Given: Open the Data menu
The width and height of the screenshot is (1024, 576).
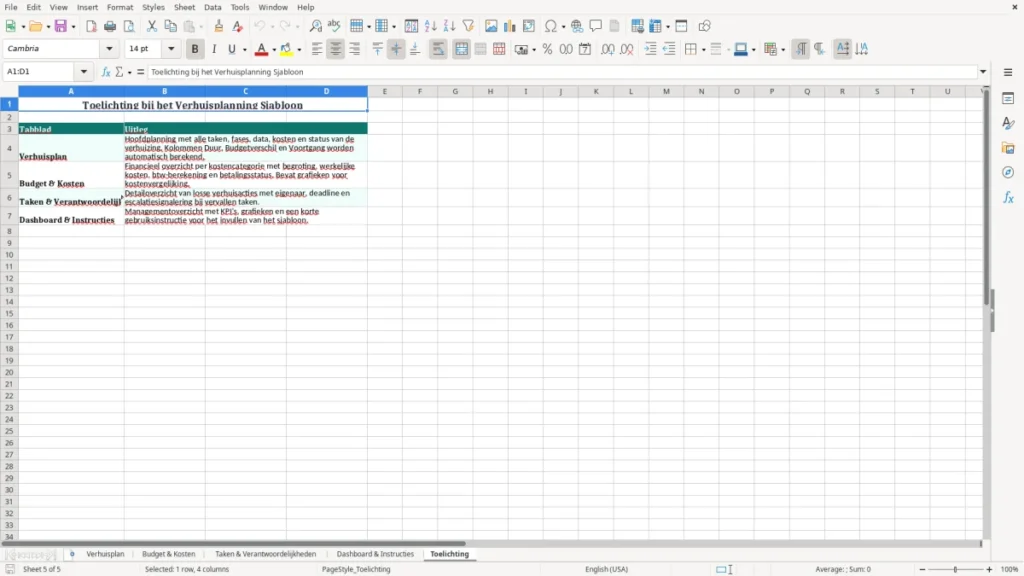Looking at the screenshot, I should coord(212,7).
